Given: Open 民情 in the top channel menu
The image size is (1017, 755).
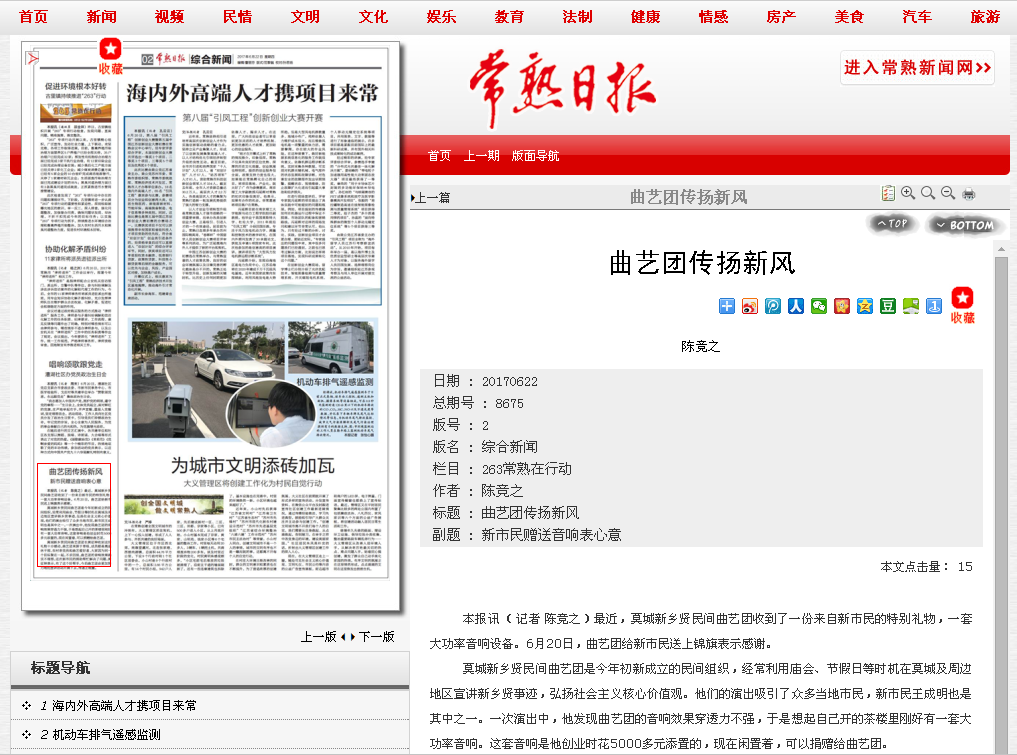Looking at the screenshot, I should coord(237,17).
